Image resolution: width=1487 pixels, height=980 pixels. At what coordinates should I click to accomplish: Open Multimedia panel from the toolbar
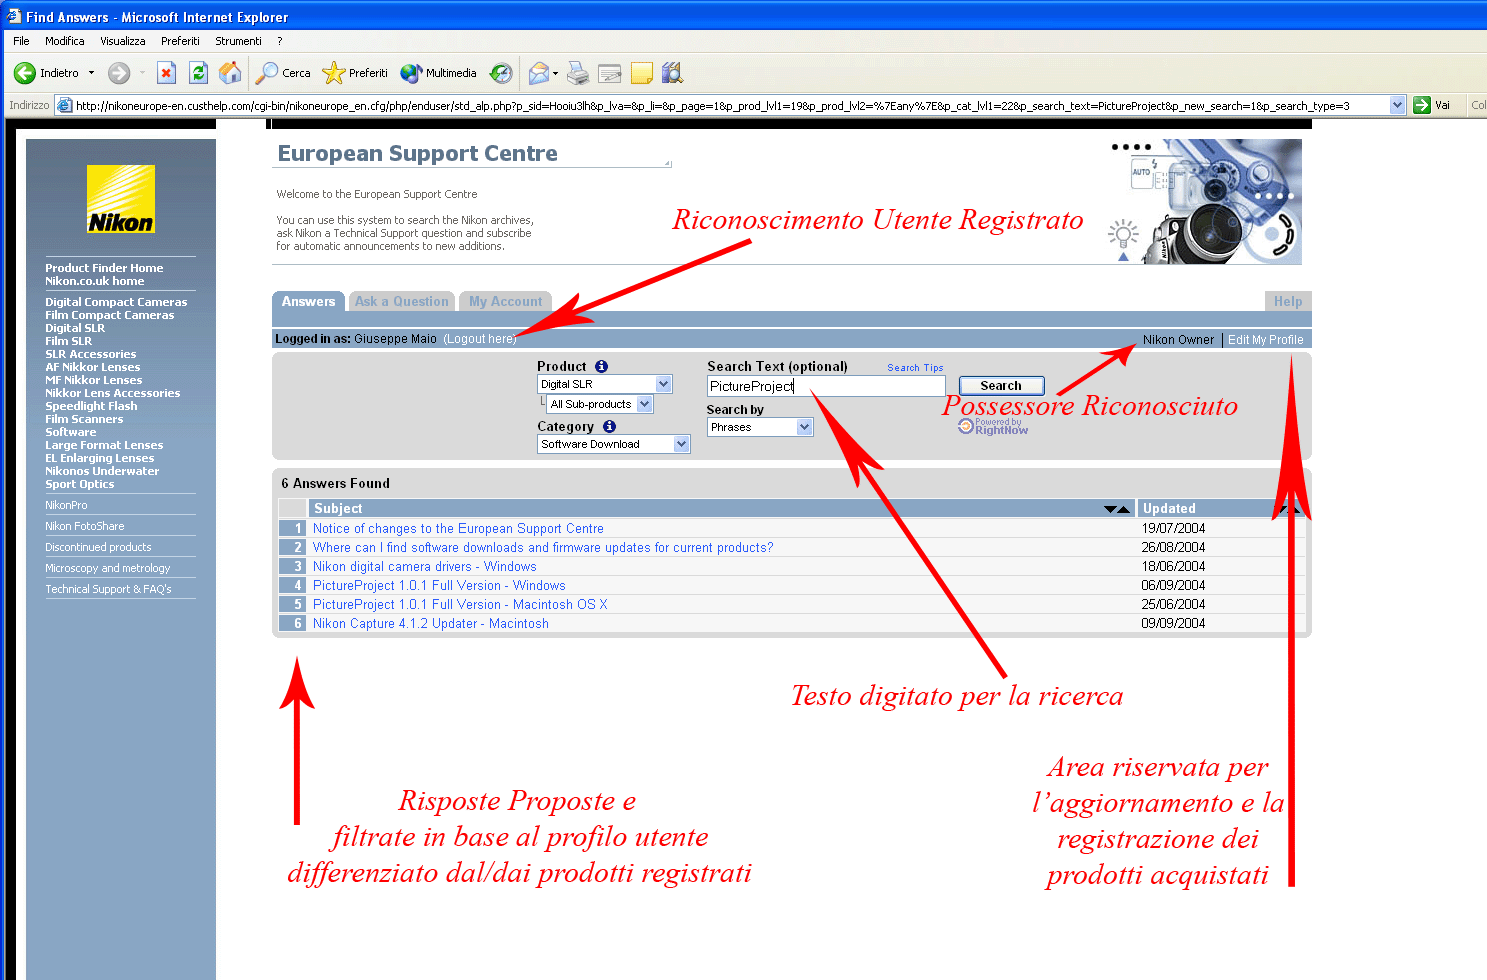[x=438, y=73]
